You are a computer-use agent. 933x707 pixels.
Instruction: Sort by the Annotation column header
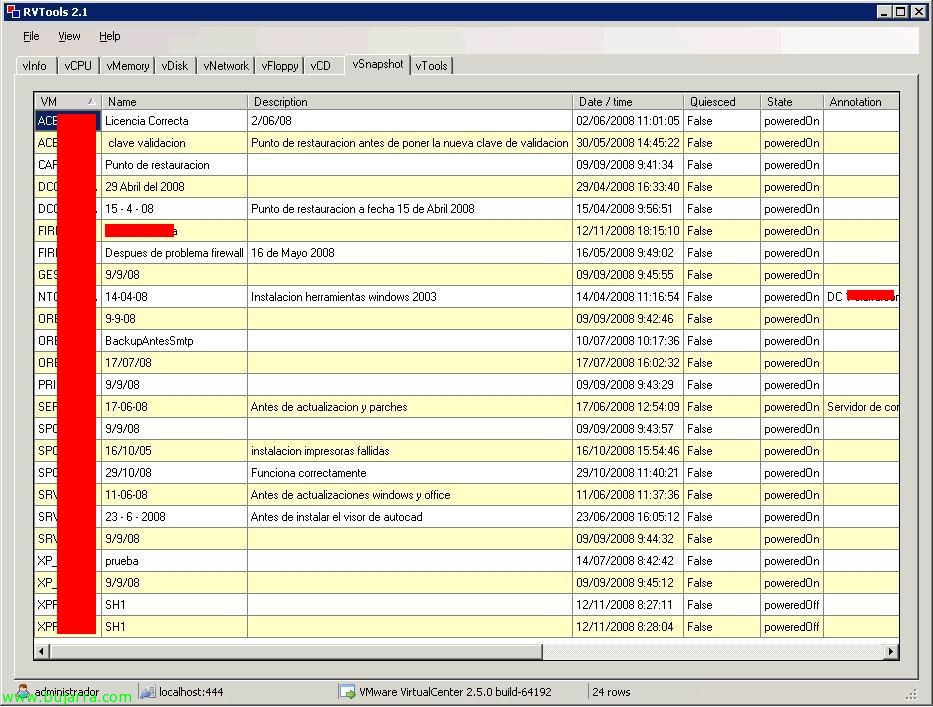(x=861, y=102)
